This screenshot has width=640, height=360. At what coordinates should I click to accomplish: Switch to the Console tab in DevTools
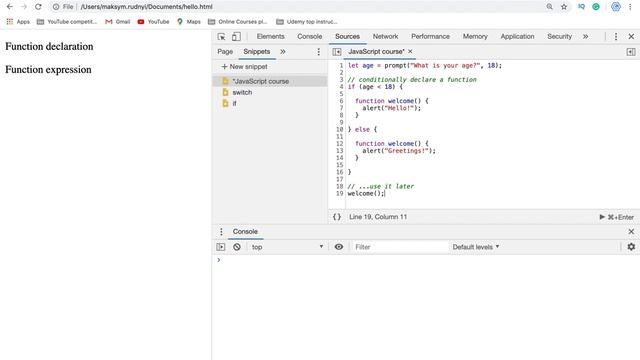click(x=309, y=36)
